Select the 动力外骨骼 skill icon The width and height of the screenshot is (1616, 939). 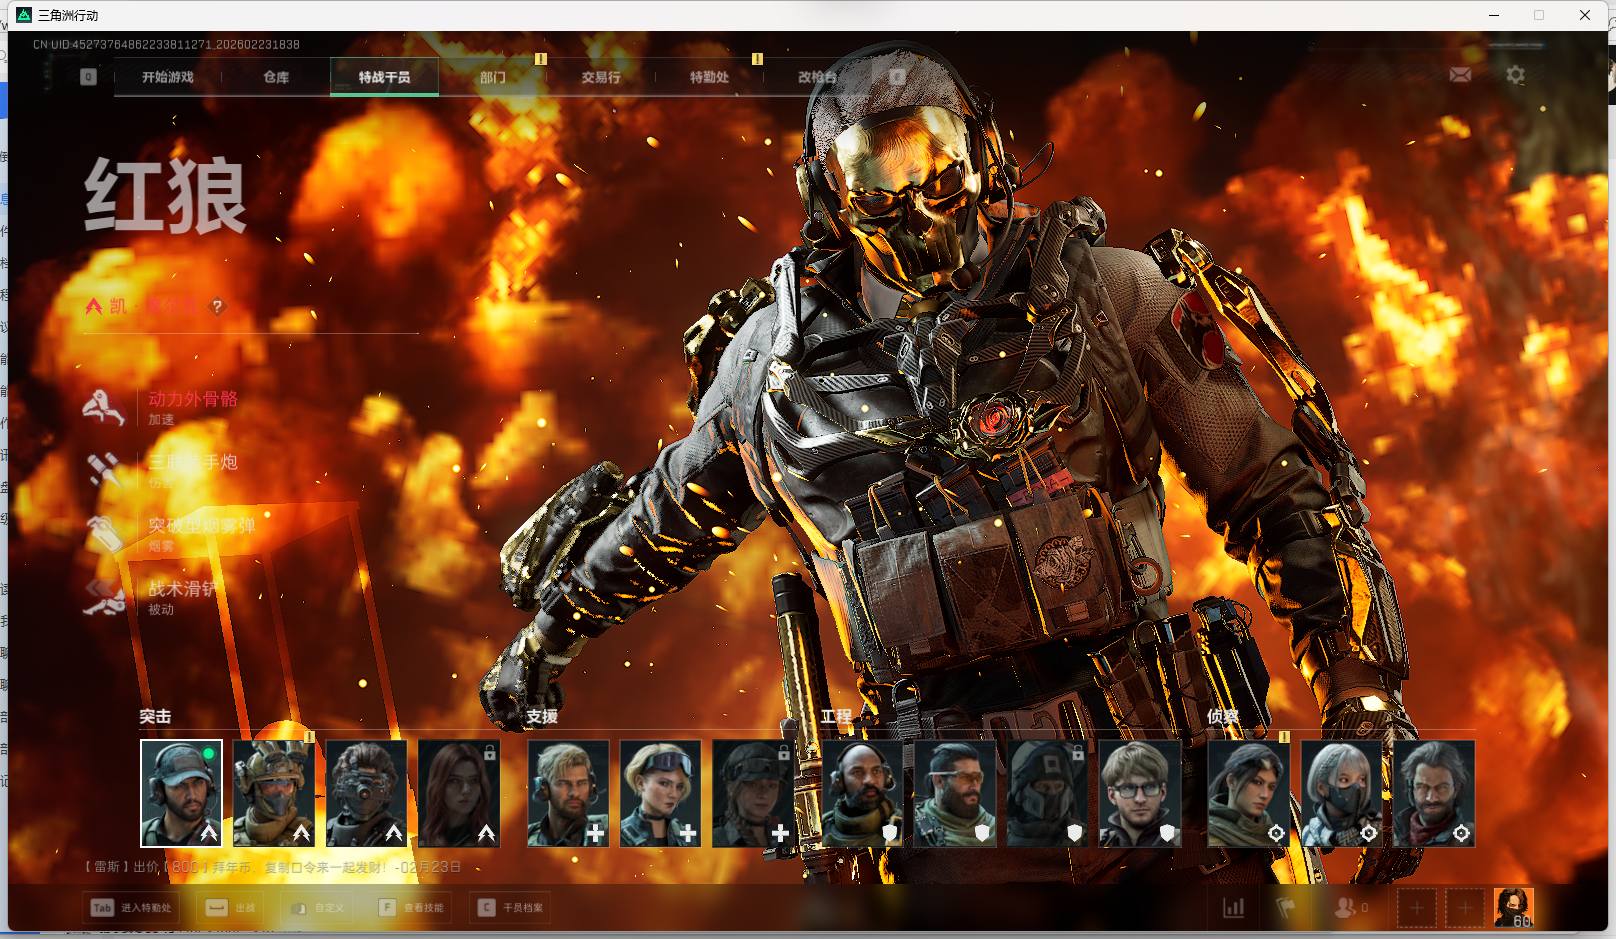[104, 407]
